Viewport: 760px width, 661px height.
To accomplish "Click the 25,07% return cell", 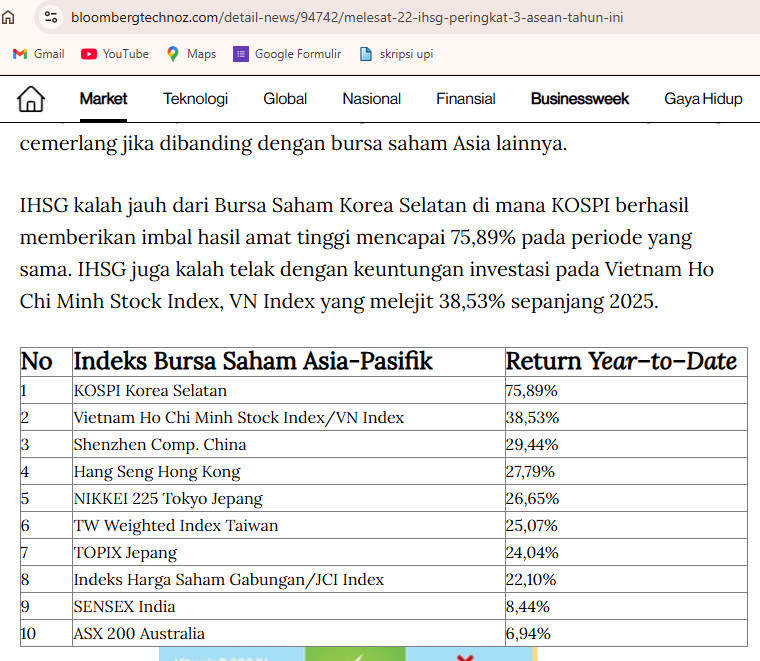I will coord(626,525).
